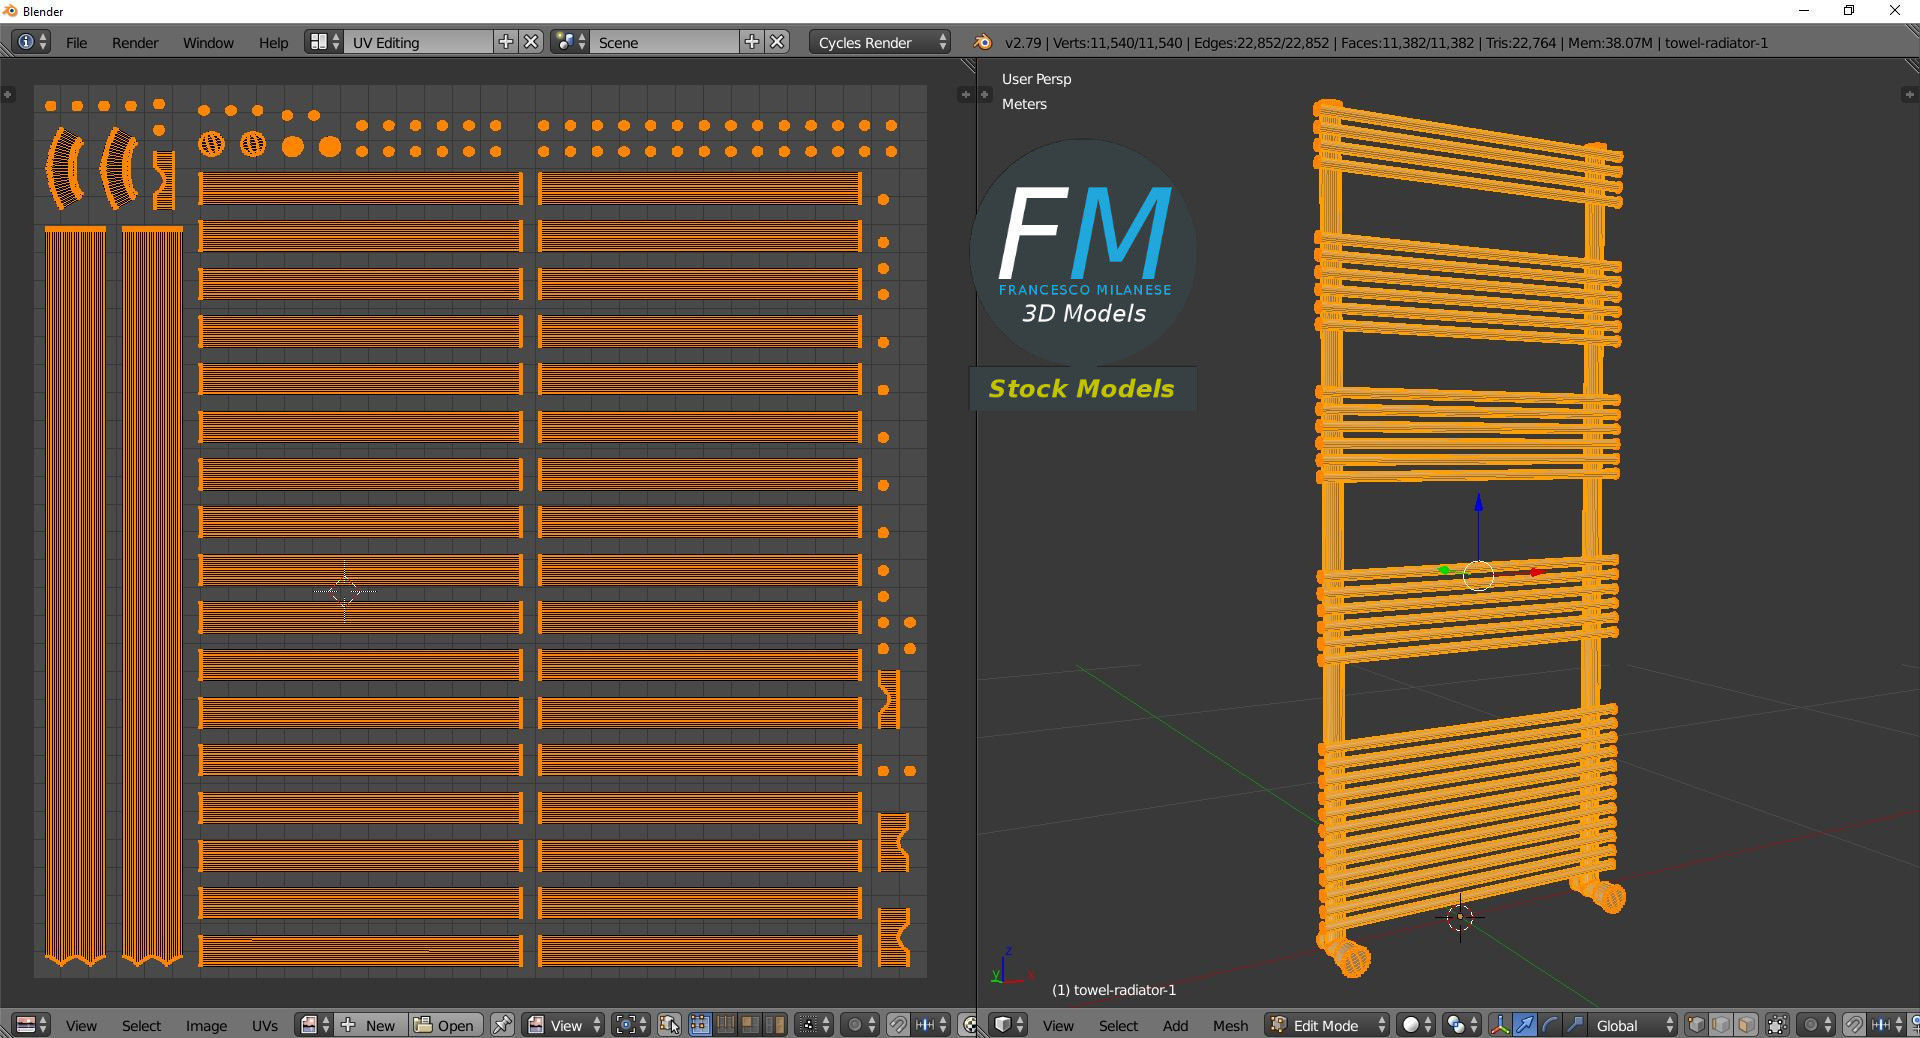Click the green Y axis manipulator handle
The image size is (1920, 1038).
click(1443, 570)
